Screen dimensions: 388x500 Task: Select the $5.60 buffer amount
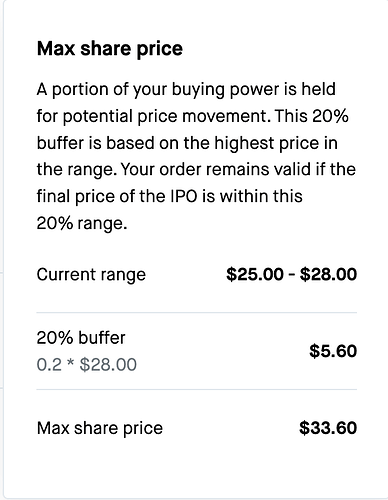pos(333,351)
